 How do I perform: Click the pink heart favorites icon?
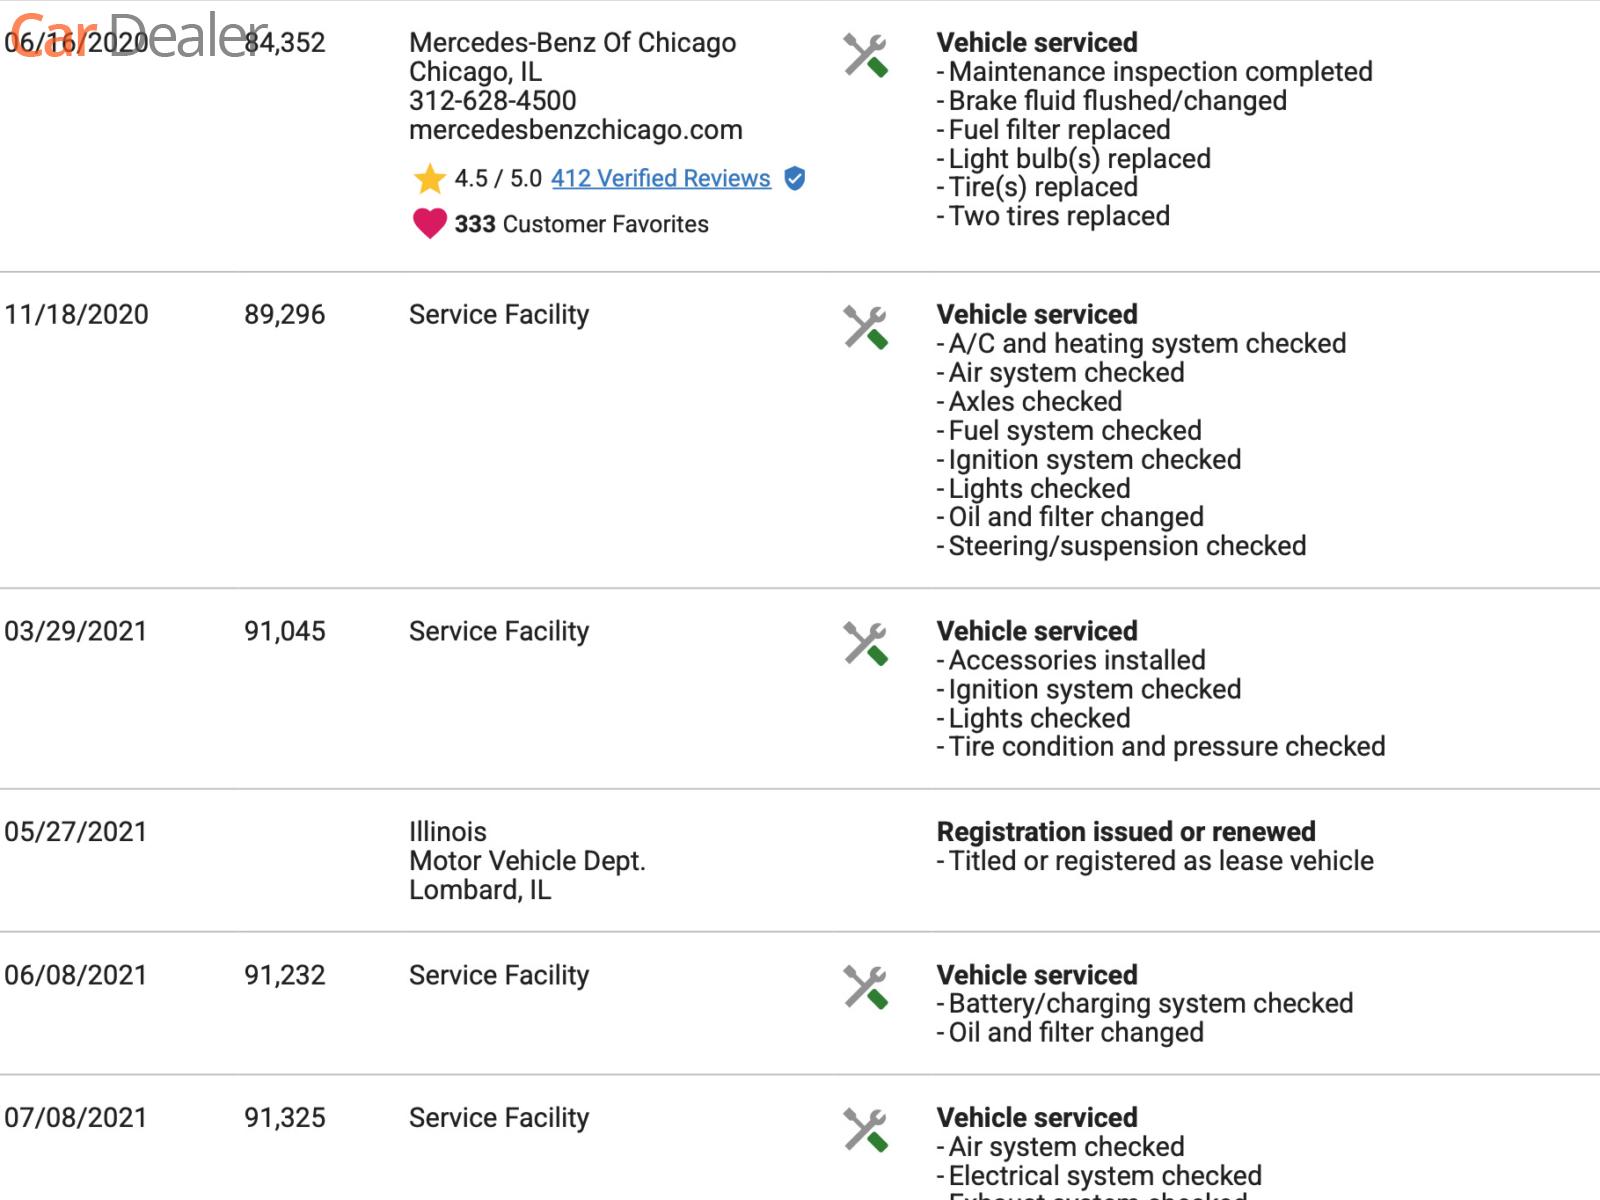coord(429,223)
